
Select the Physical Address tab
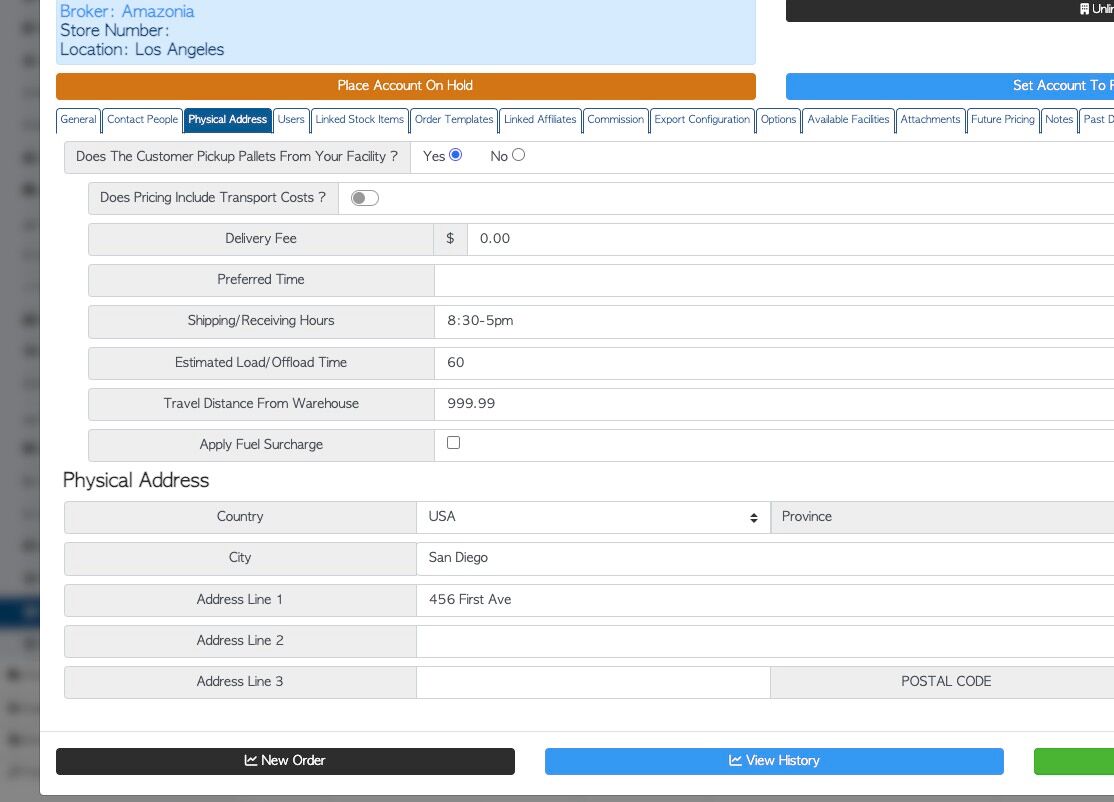pyautogui.click(x=227, y=119)
